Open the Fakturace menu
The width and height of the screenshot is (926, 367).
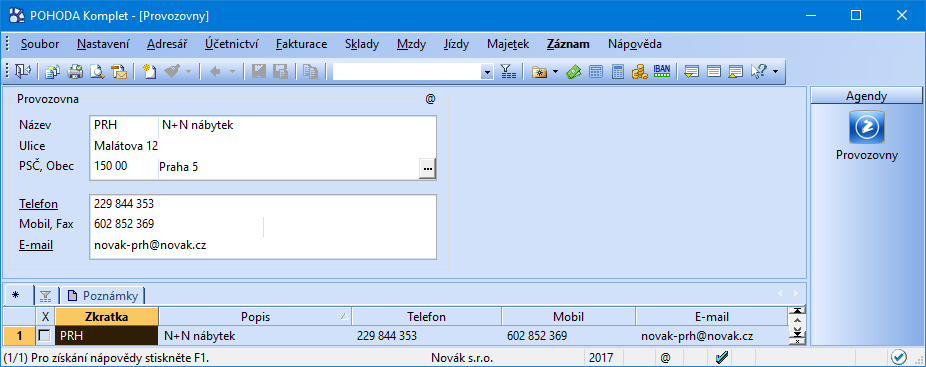301,44
